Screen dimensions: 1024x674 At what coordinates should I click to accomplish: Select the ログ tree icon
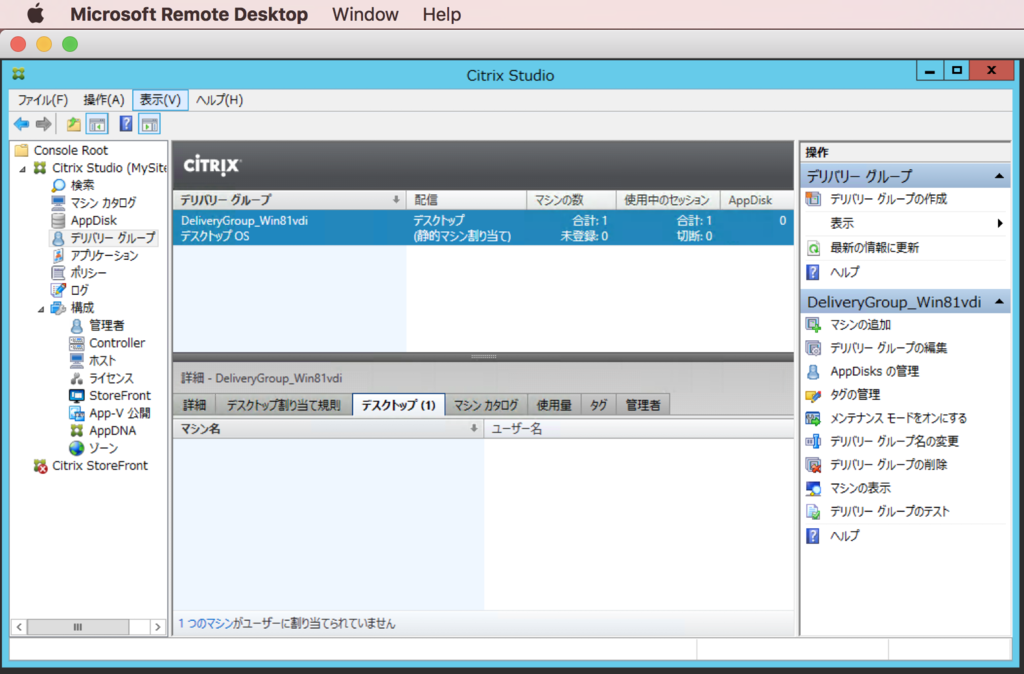click(x=59, y=290)
